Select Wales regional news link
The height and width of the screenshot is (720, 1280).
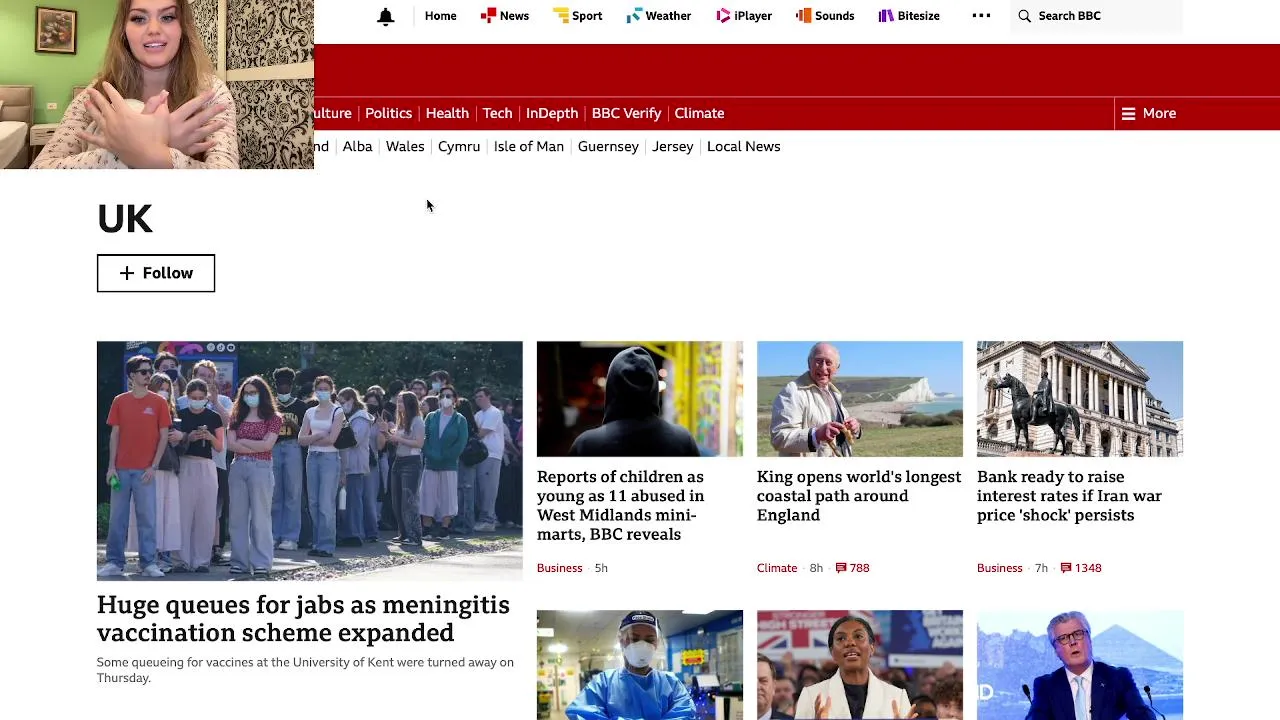coord(405,147)
